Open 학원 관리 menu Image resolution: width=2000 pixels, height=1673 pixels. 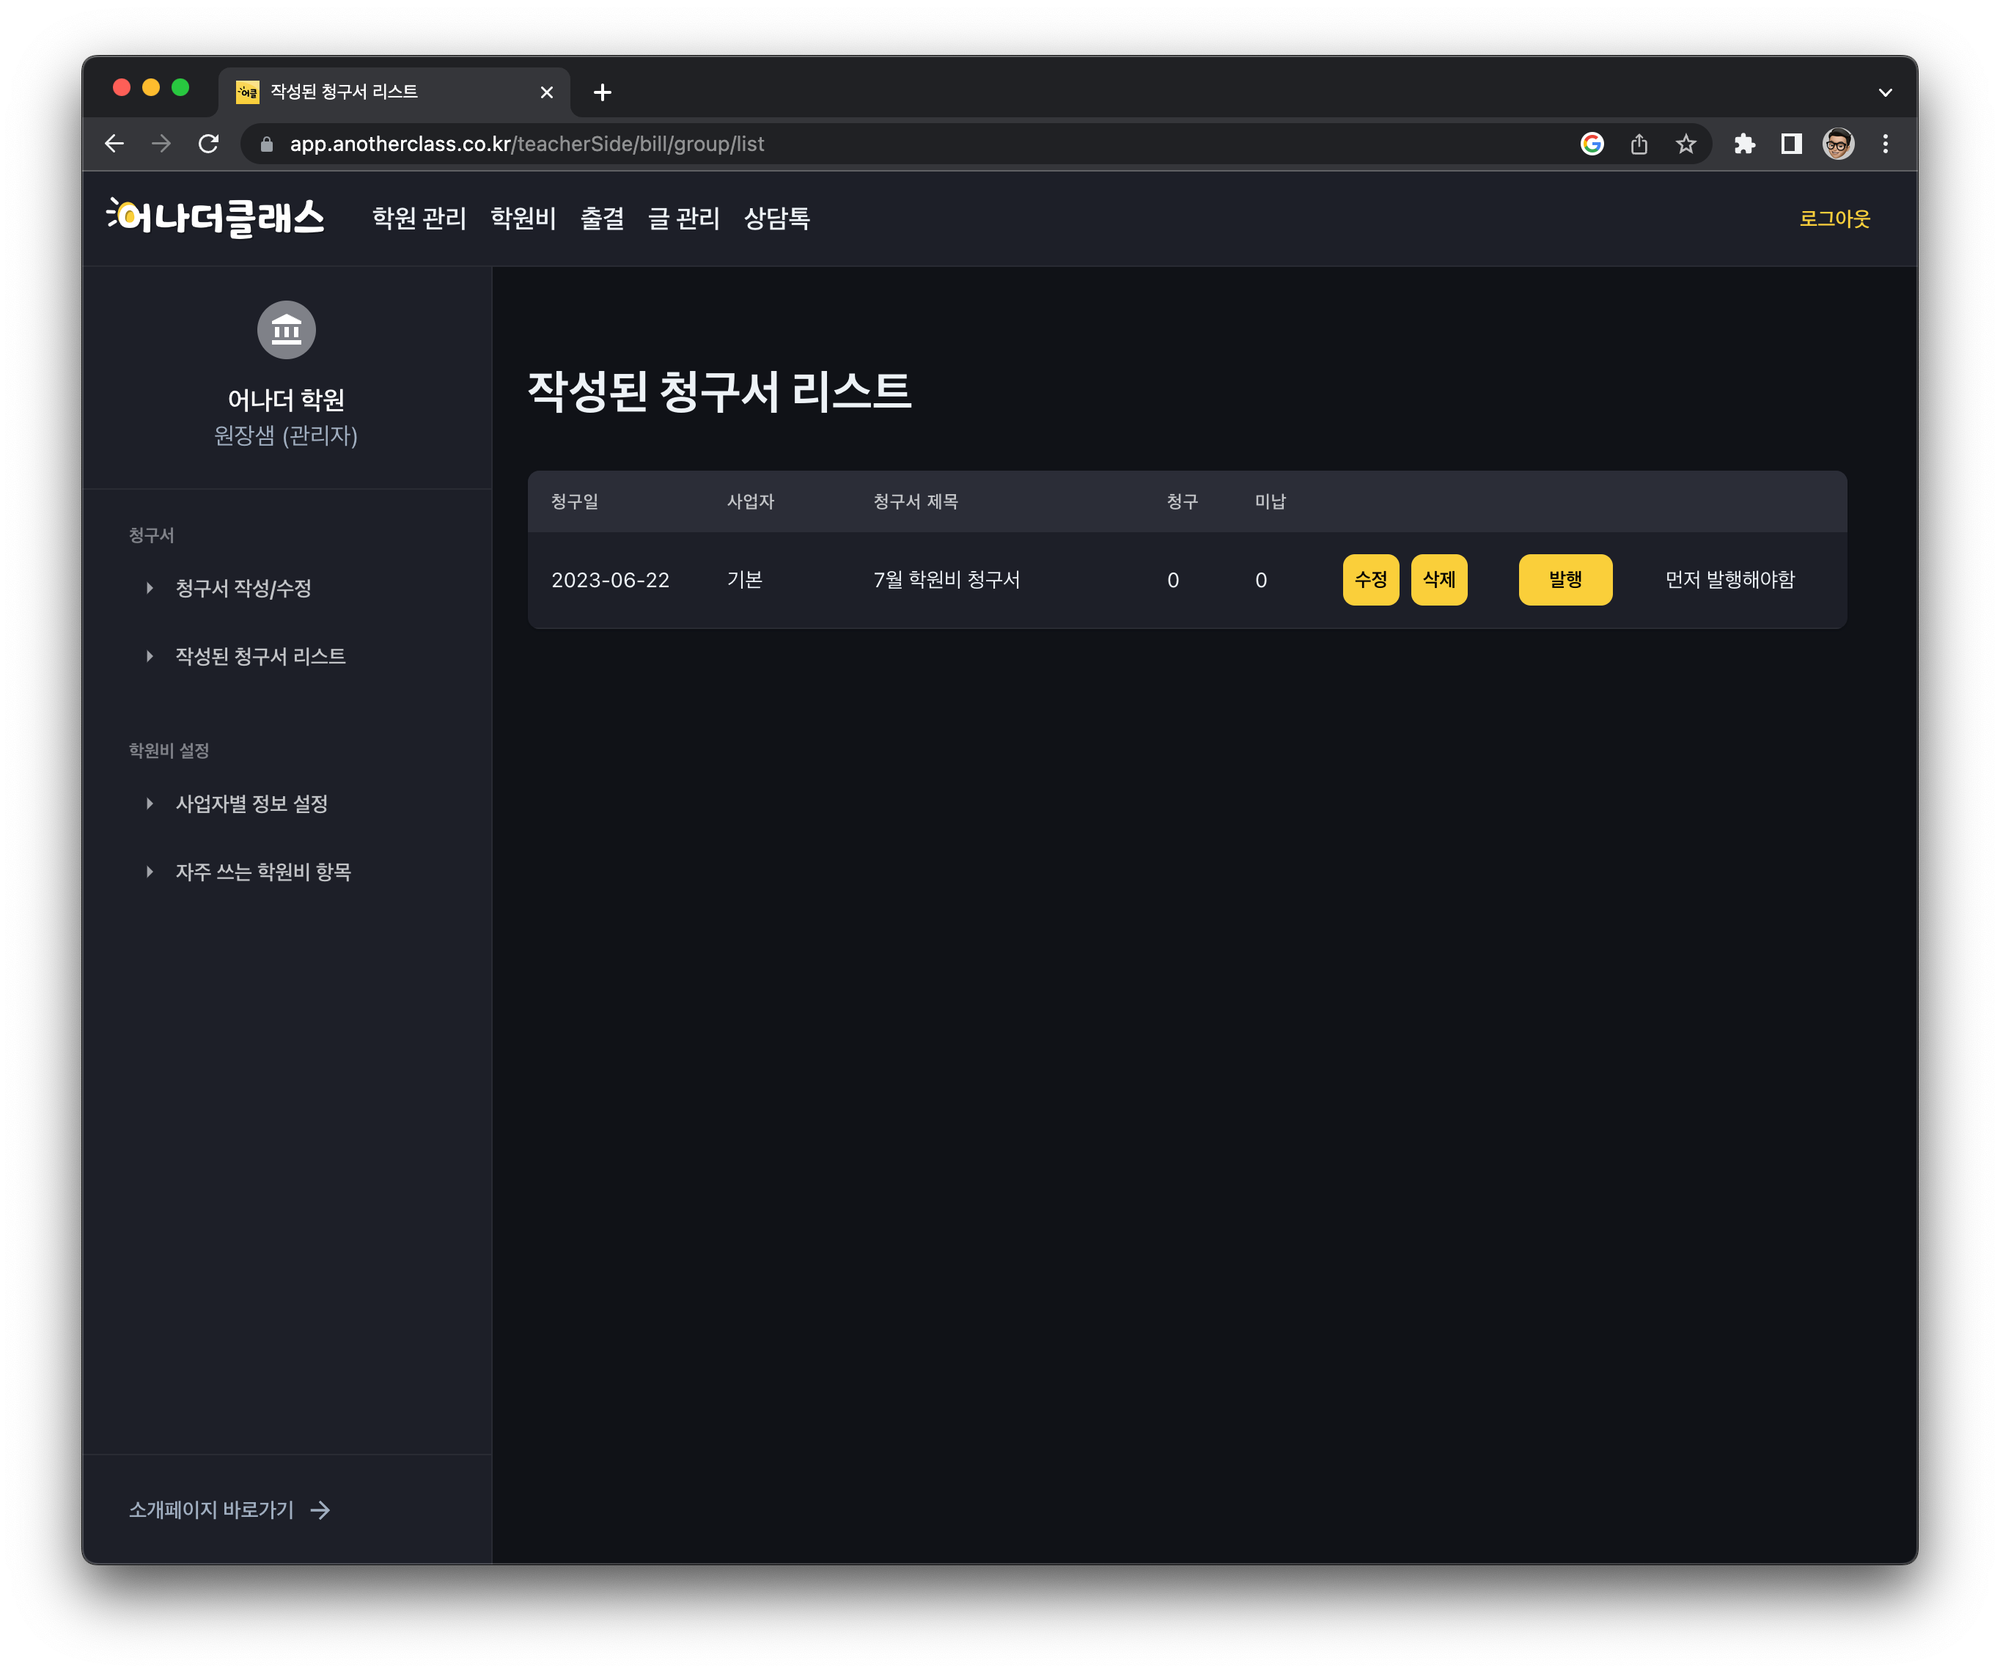(419, 218)
